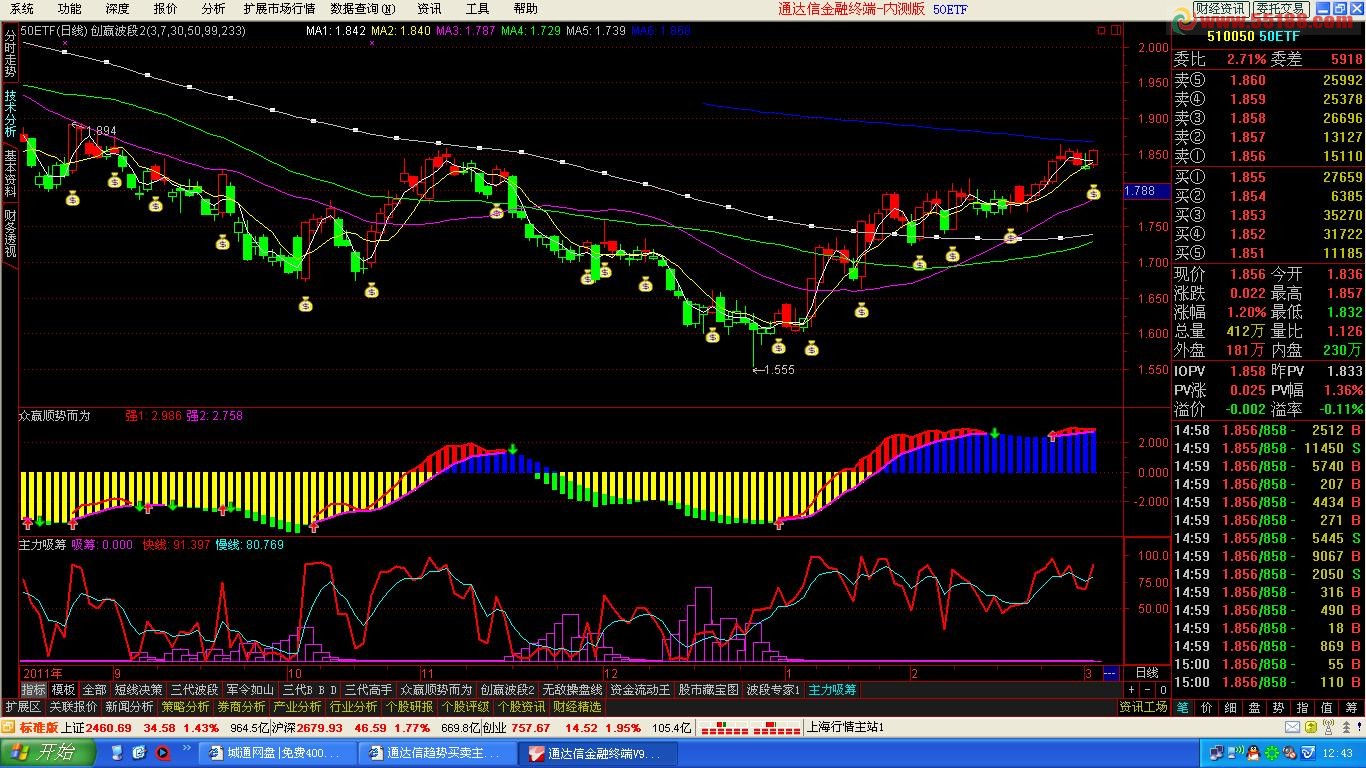Click the red media player quick launch icon
Viewport: 1366px width, 768px height.
coord(162,752)
